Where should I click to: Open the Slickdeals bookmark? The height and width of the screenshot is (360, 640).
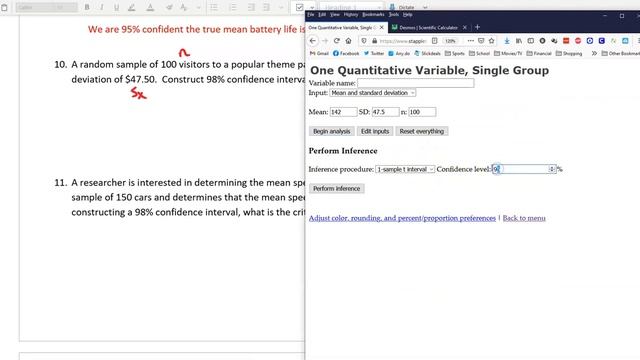click(x=427, y=53)
